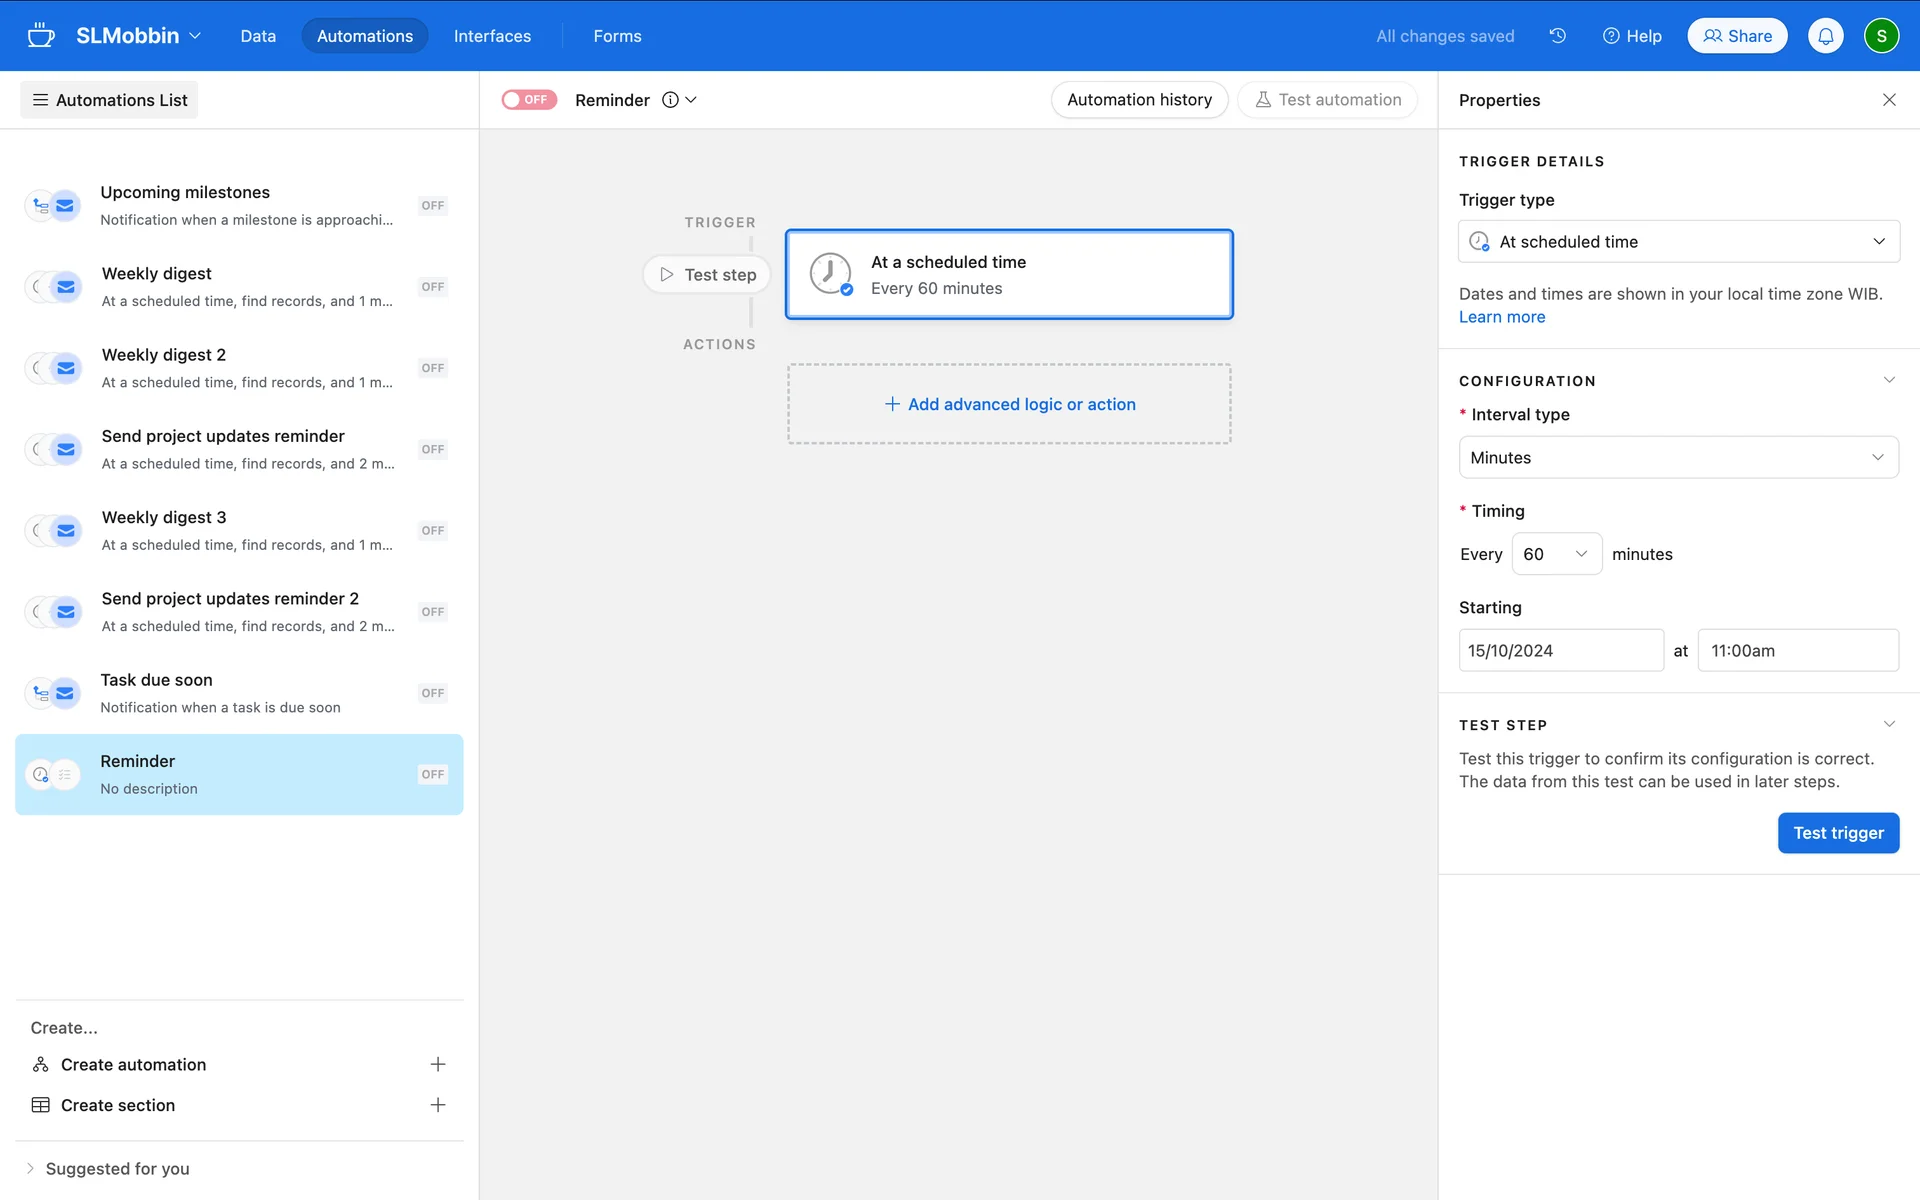This screenshot has height=1200, width=1920.
Task: Switch to the Interfaces tab
Action: pos(492,36)
